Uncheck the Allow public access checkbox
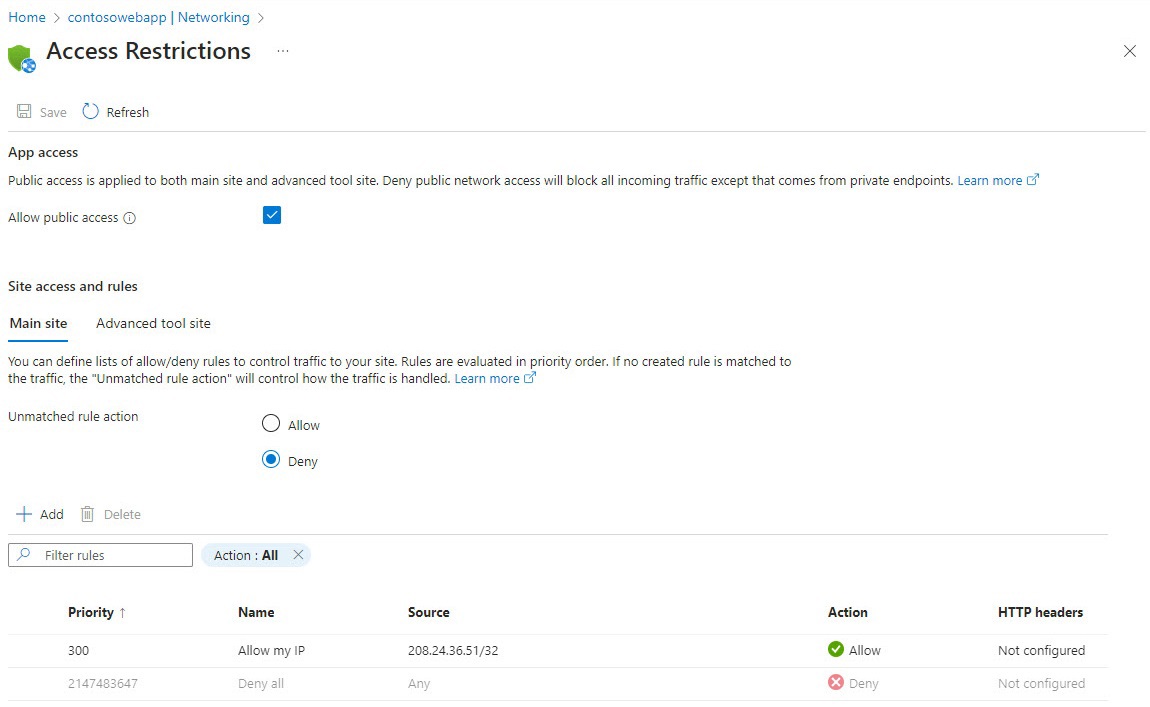Screen dimensions: 1150x707 click(271, 214)
